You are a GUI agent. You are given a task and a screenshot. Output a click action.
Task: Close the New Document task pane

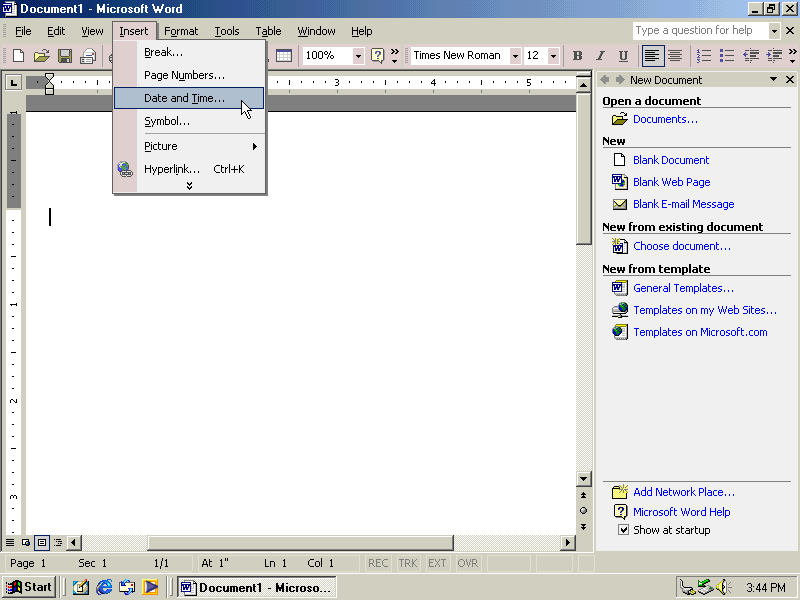tap(790, 80)
